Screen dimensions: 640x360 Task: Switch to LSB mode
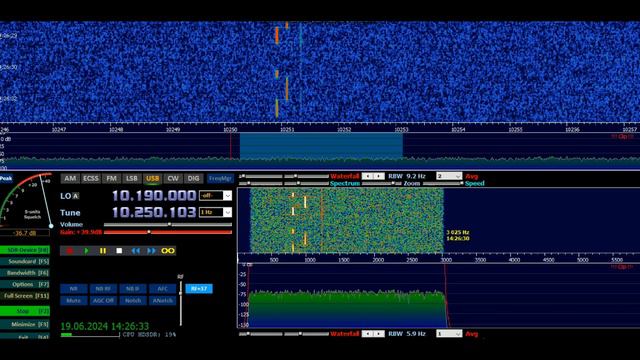coord(131,178)
